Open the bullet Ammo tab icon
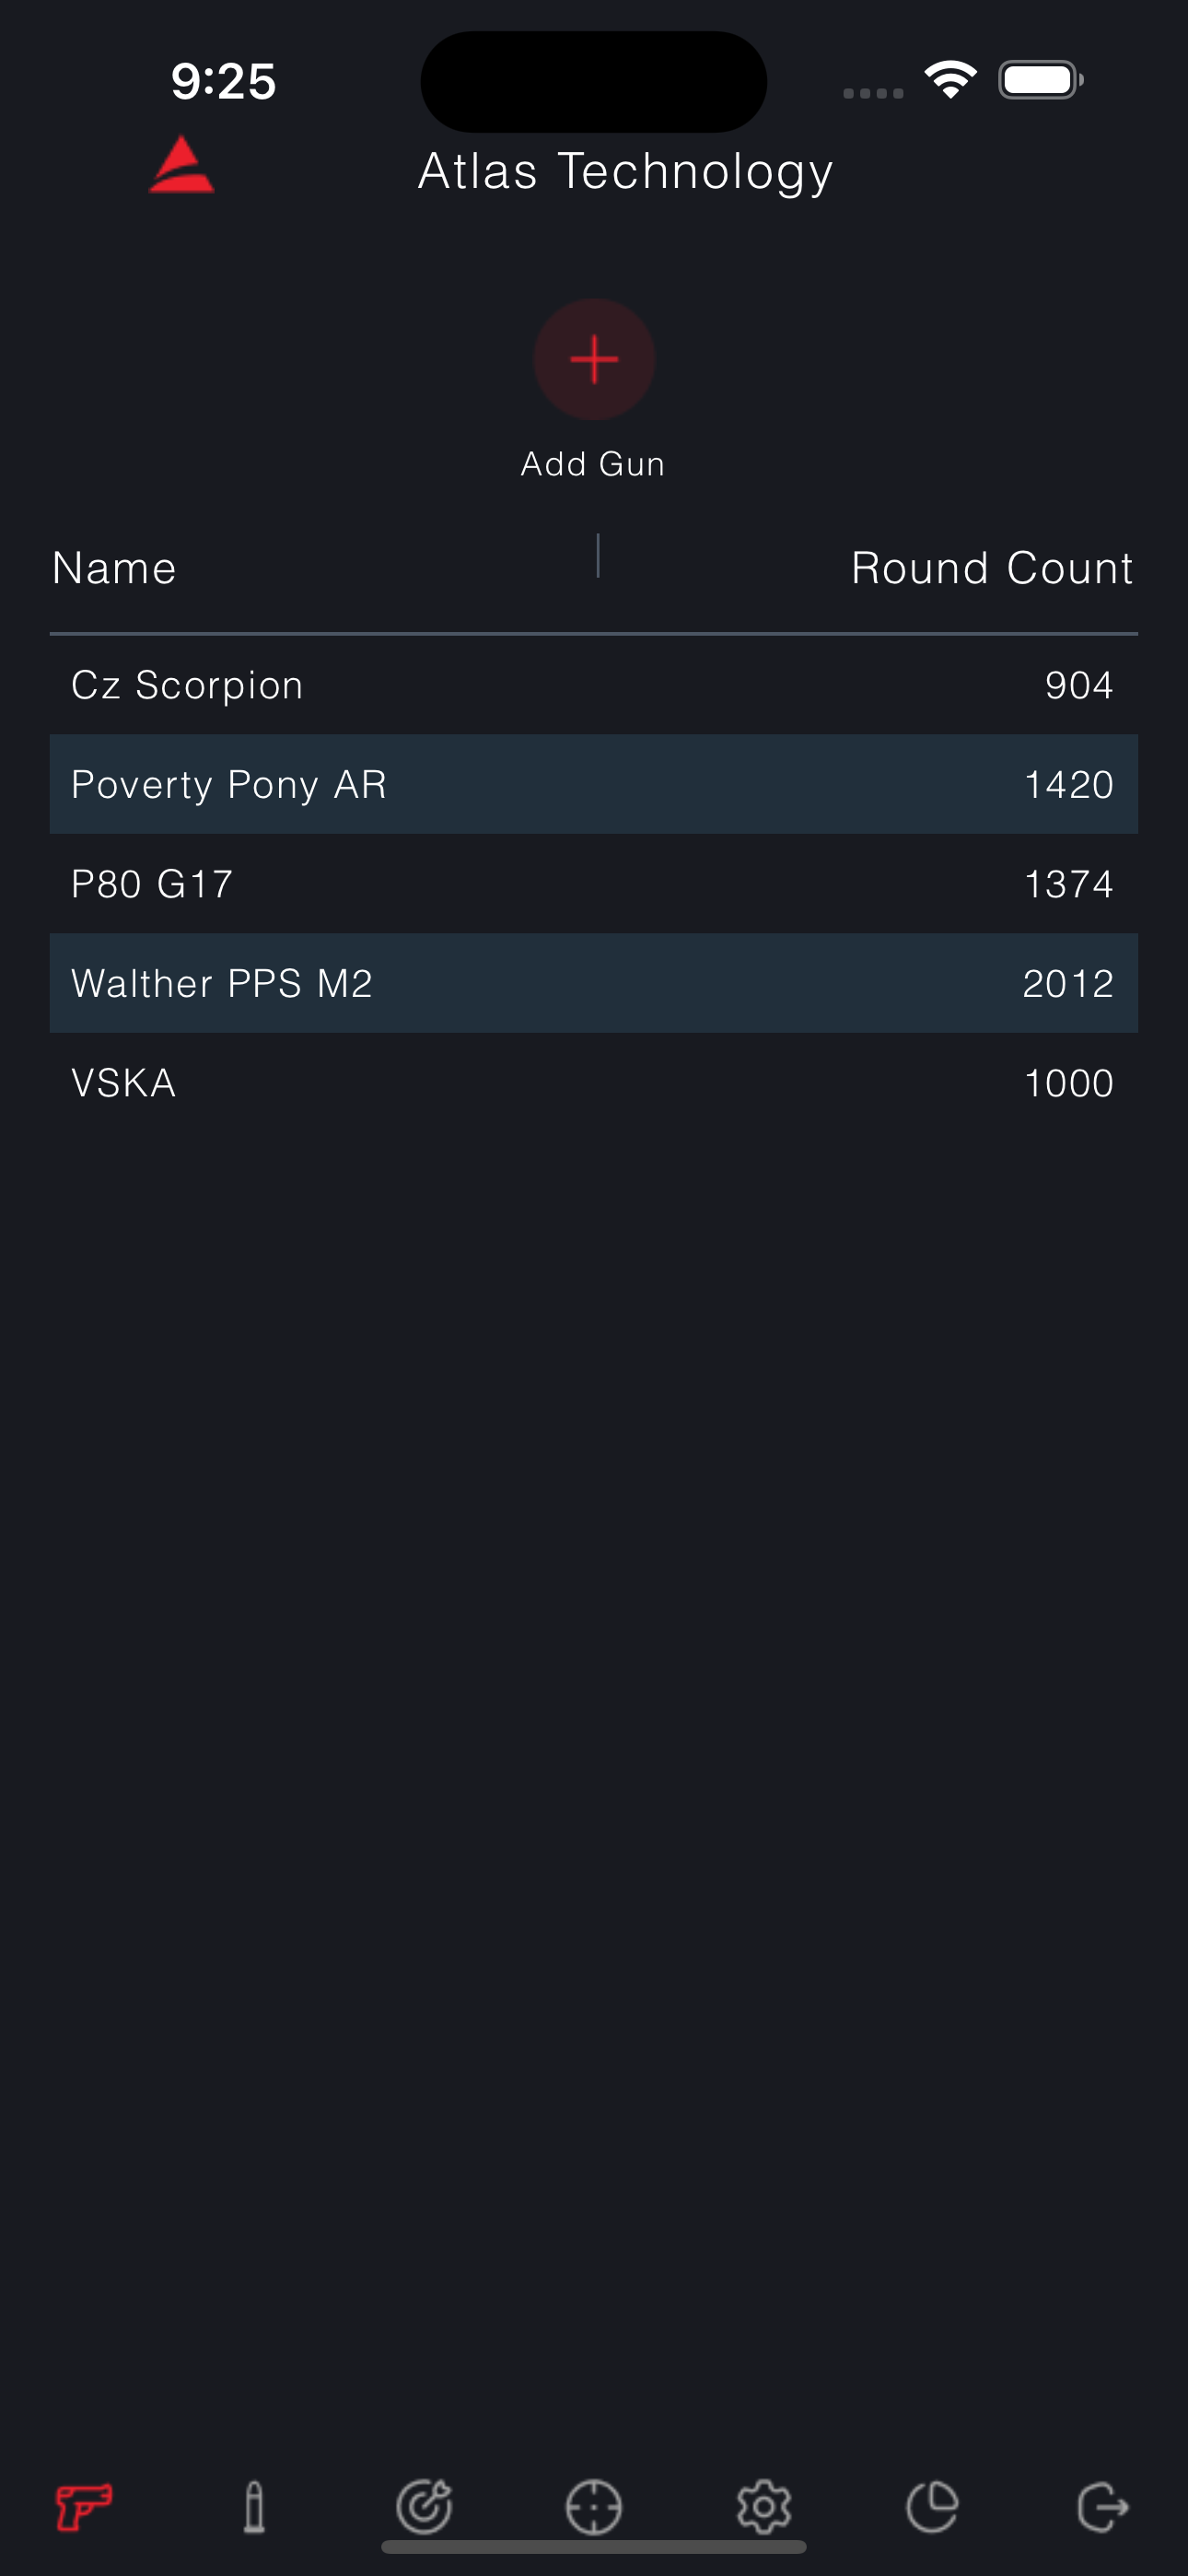Image resolution: width=1188 pixels, height=2576 pixels. (x=255, y=2507)
